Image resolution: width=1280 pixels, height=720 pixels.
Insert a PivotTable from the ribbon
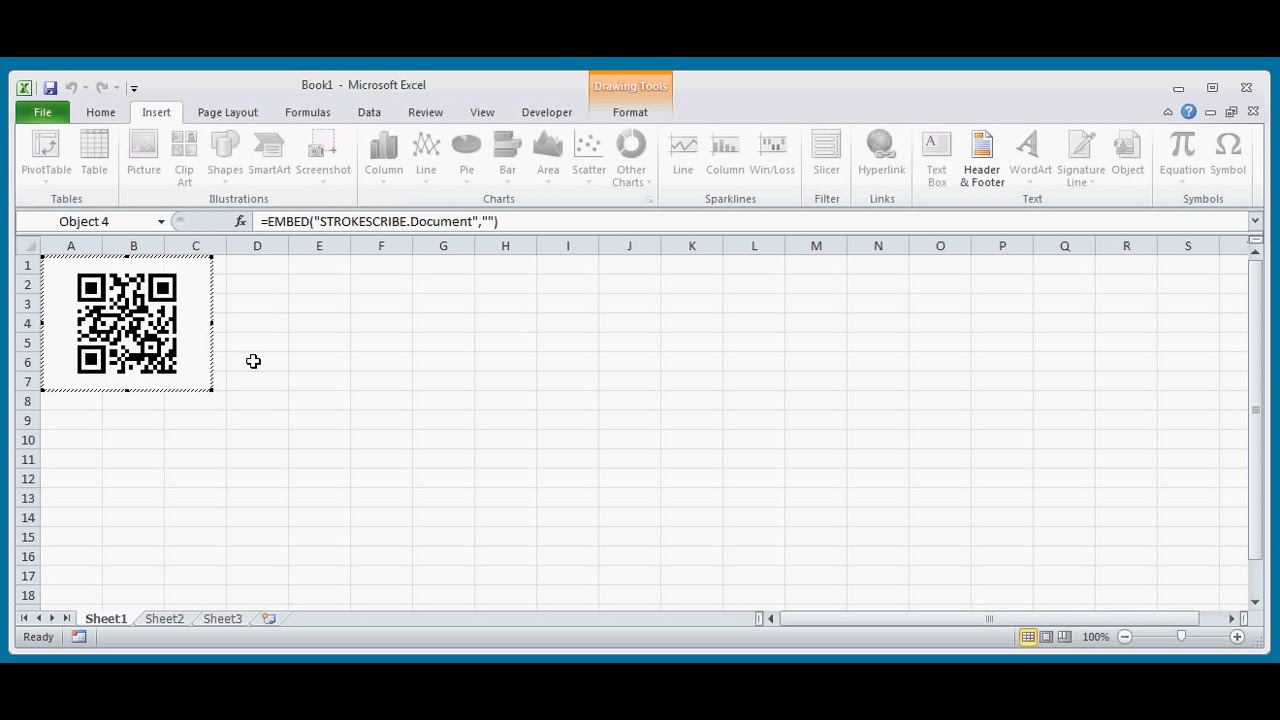point(46,156)
